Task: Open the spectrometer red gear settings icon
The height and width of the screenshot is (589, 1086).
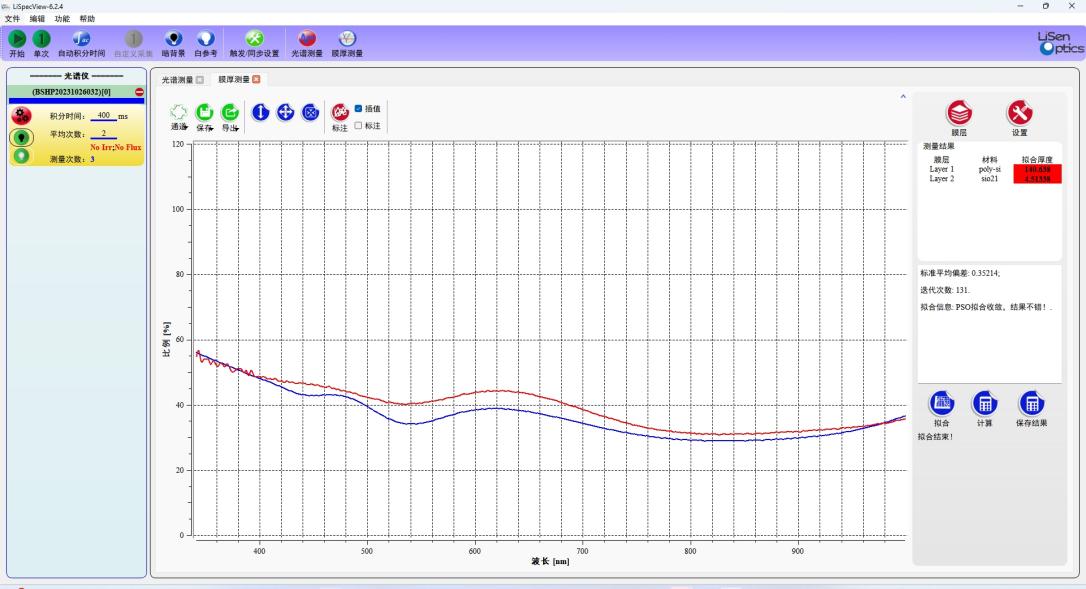Action: pyautogui.click(x=21, y=116)
